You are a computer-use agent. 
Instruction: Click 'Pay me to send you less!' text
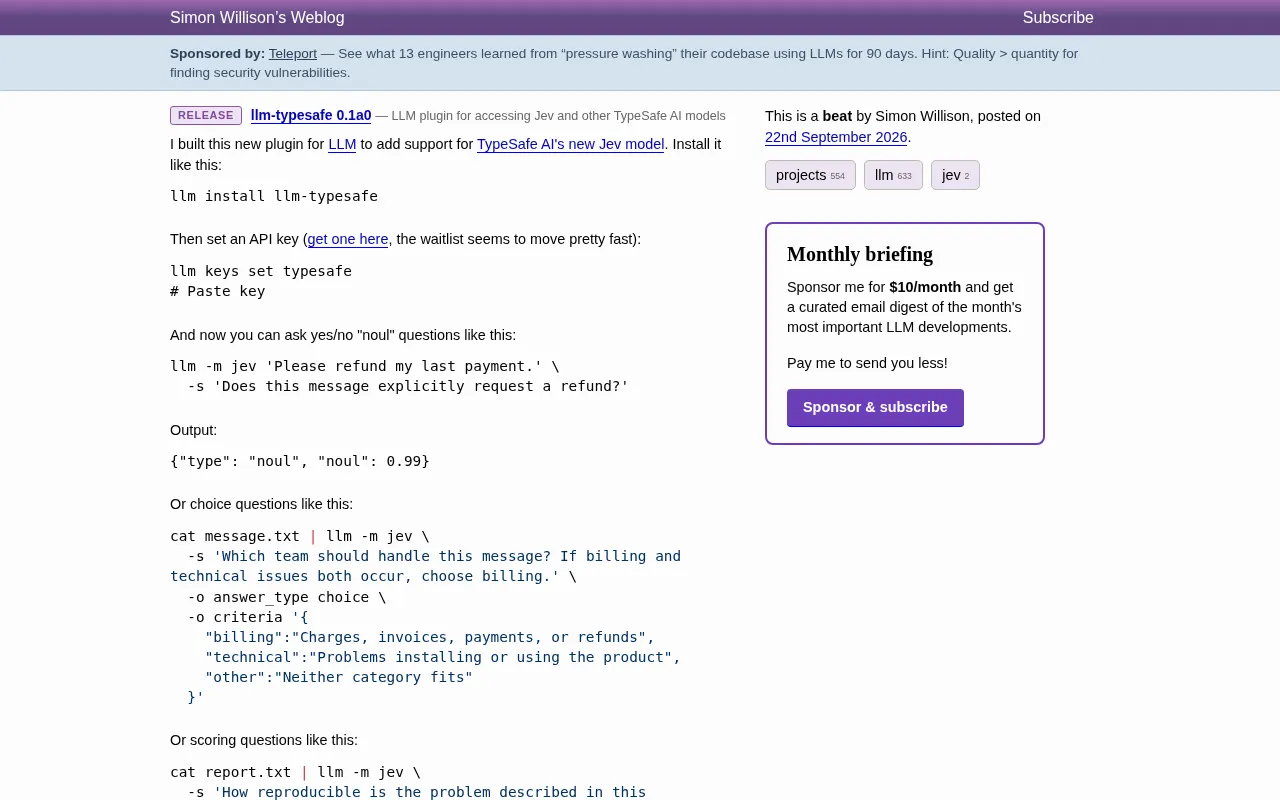coord(867,363)
